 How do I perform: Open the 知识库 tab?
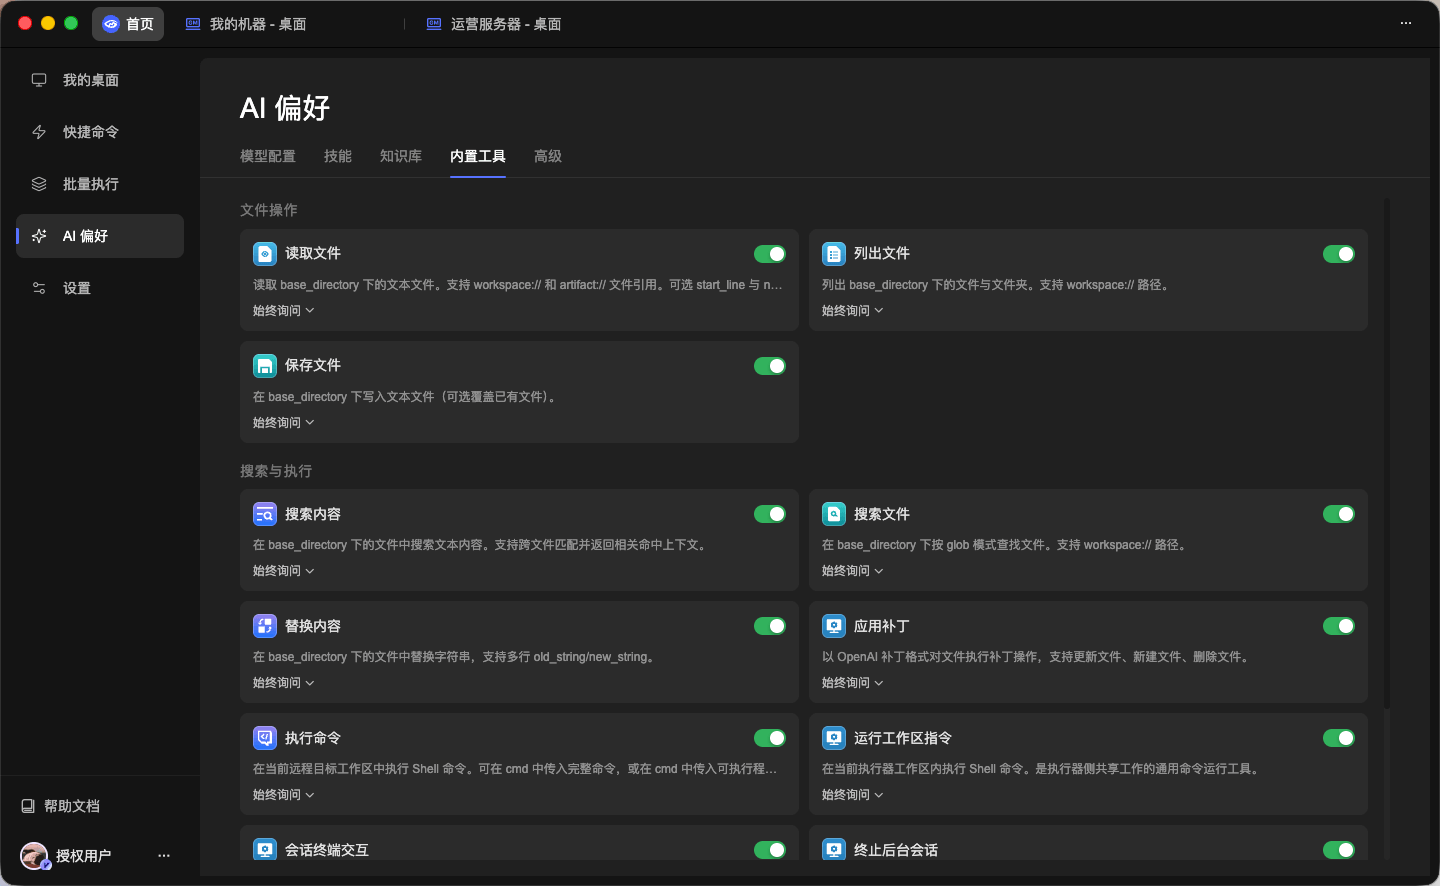(401, 156)
